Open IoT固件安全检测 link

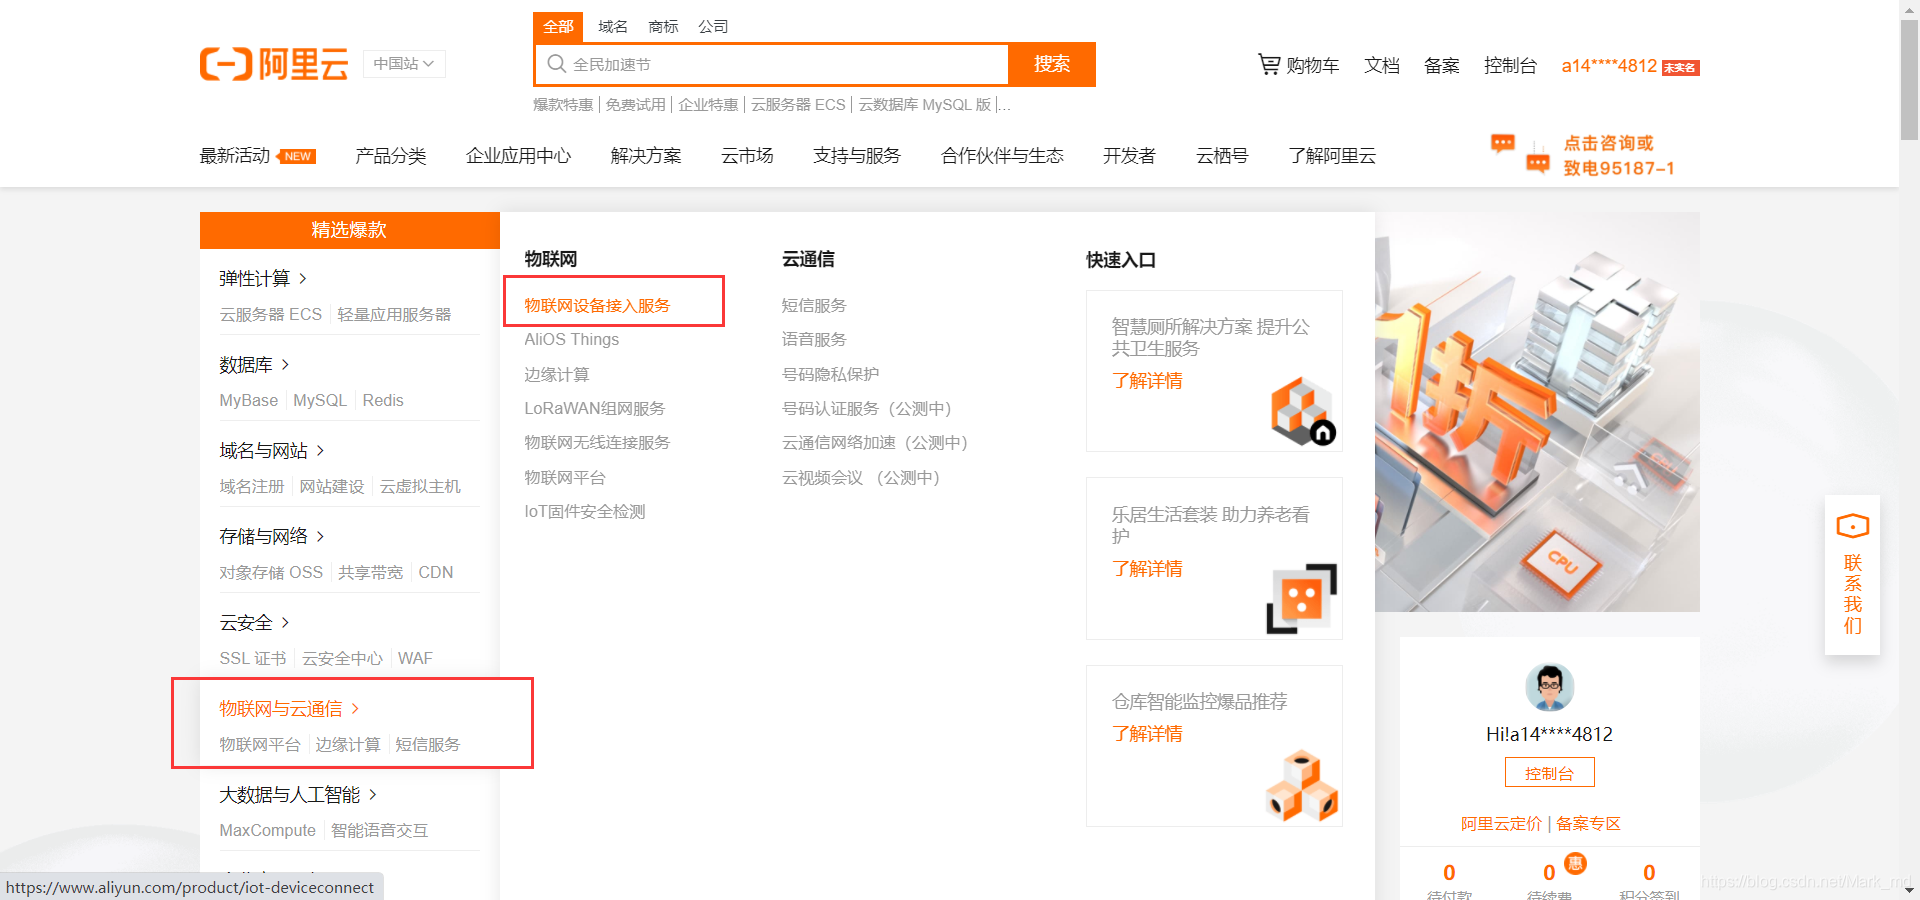(585, 511)
